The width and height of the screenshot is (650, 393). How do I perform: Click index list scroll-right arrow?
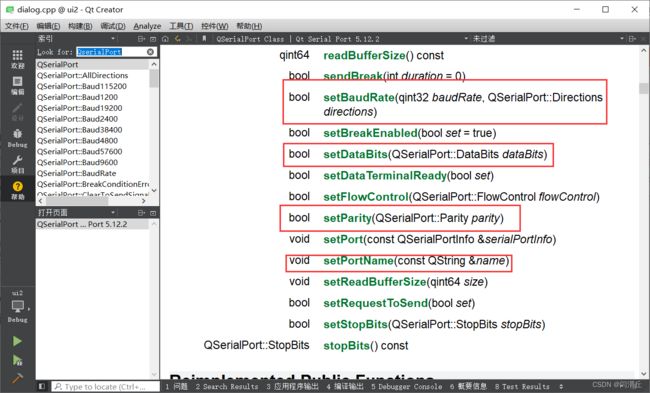pos(144,201)
